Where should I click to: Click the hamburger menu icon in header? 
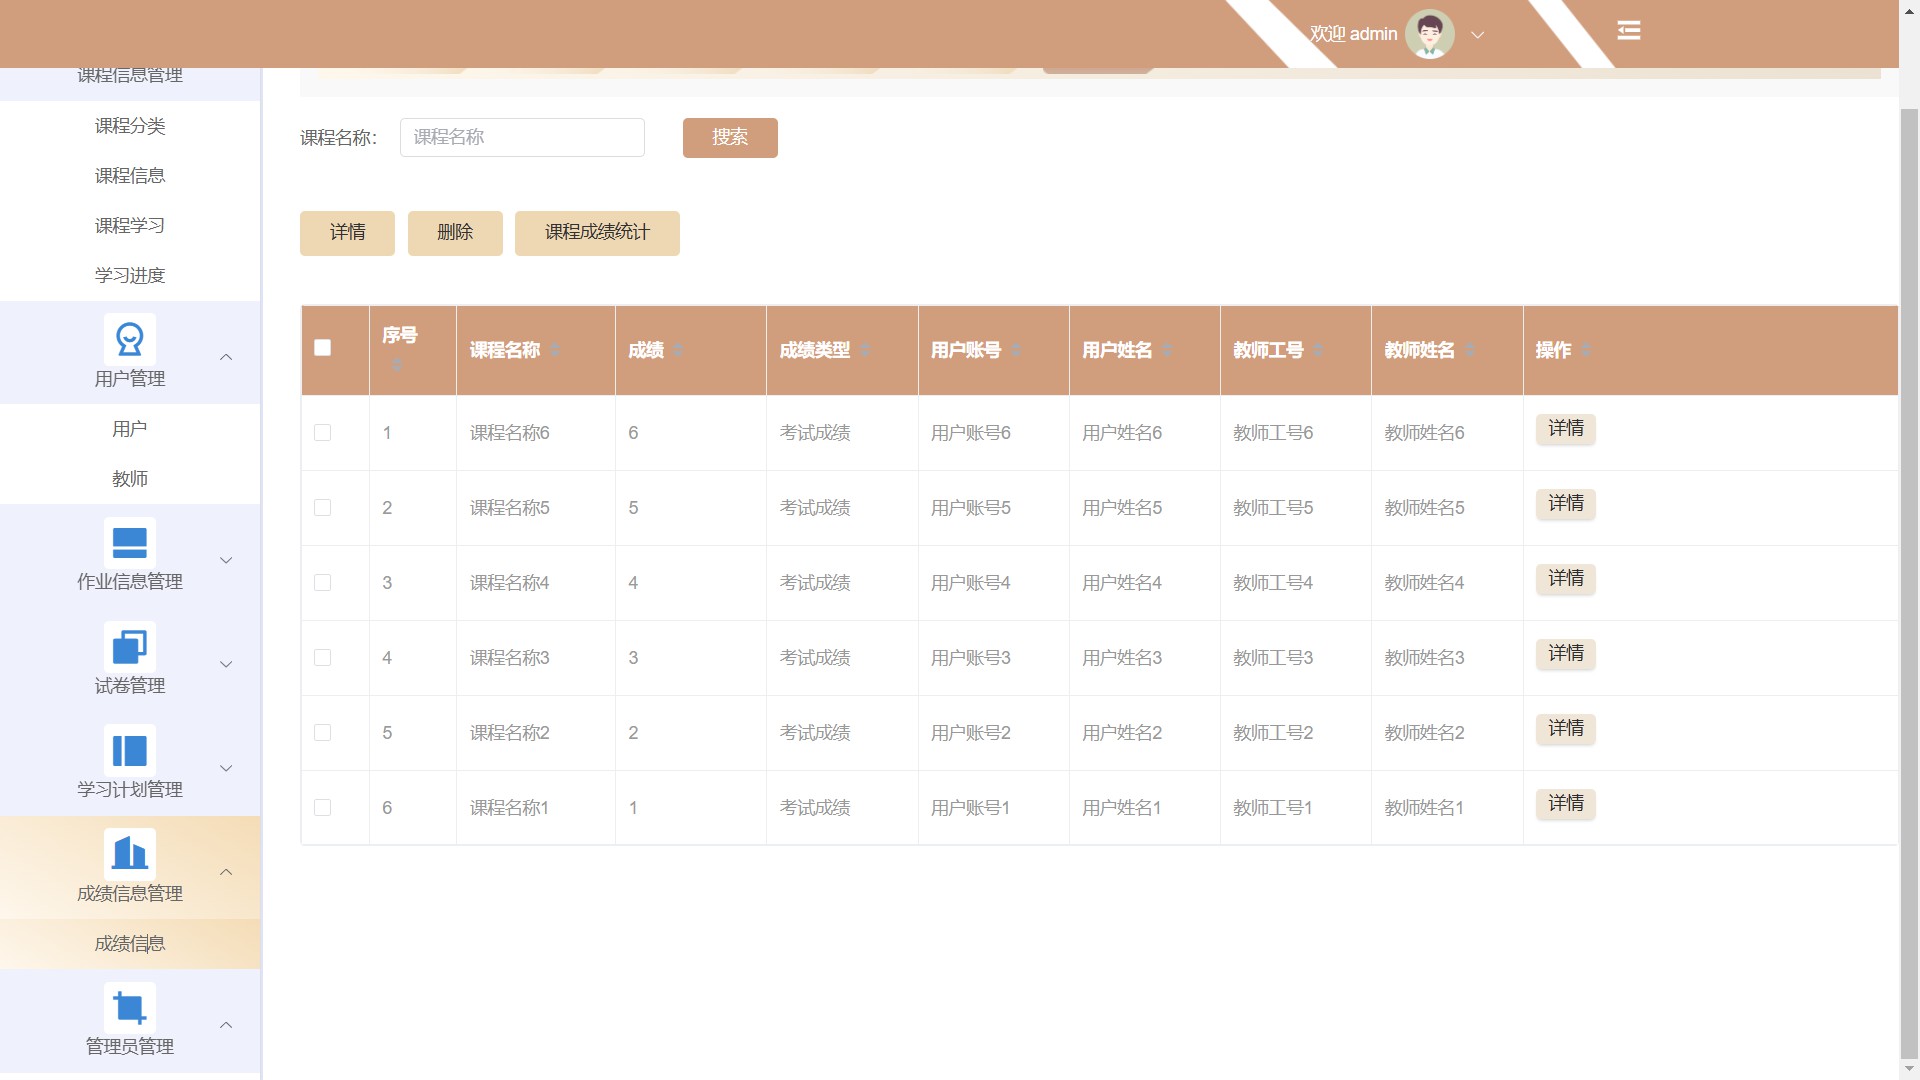click(x=1628, y=31)
